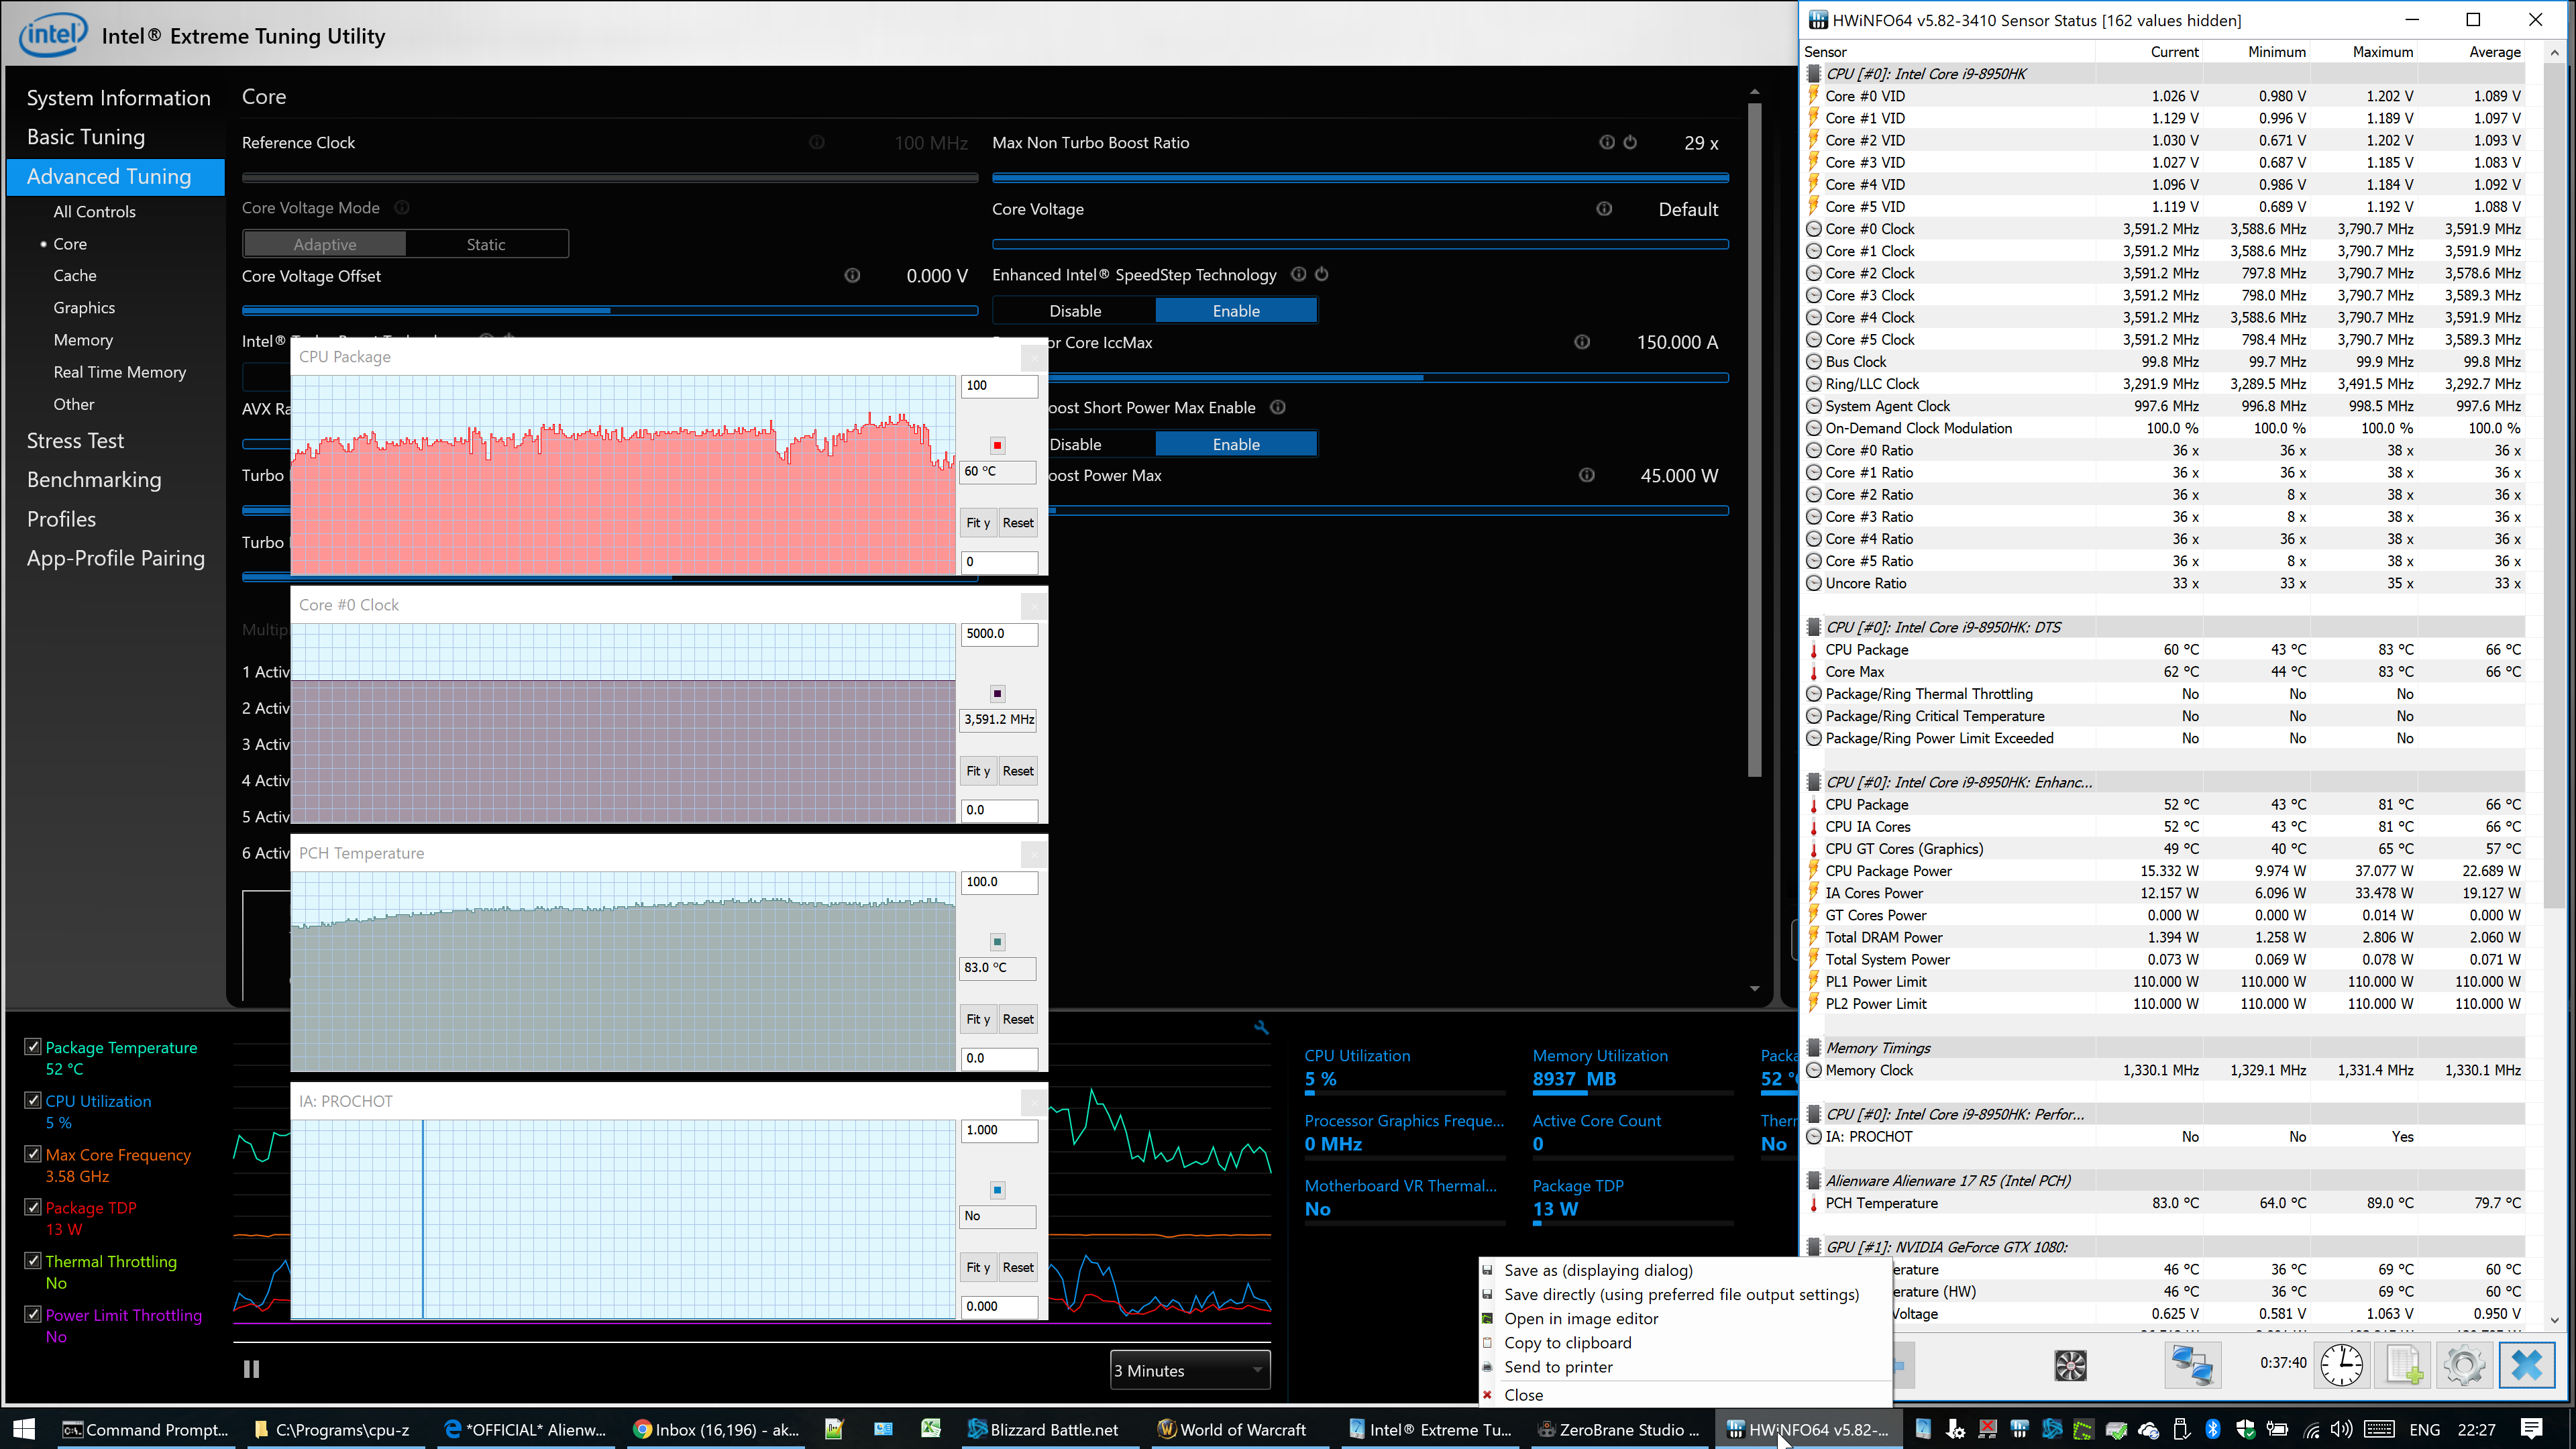2576x1449 pixels.
Task: Click purple color marker in Core #0 Clock graph
Action: [x=997, y=693]
